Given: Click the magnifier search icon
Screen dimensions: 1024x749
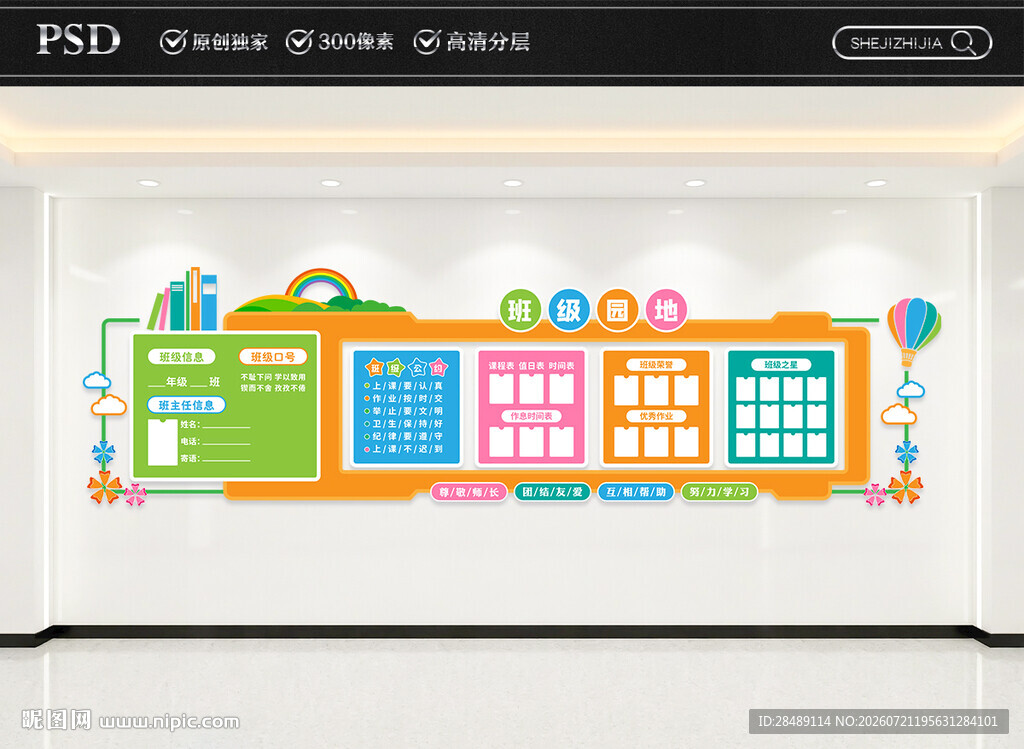Looking at the screenshot, I should (963, 43).
